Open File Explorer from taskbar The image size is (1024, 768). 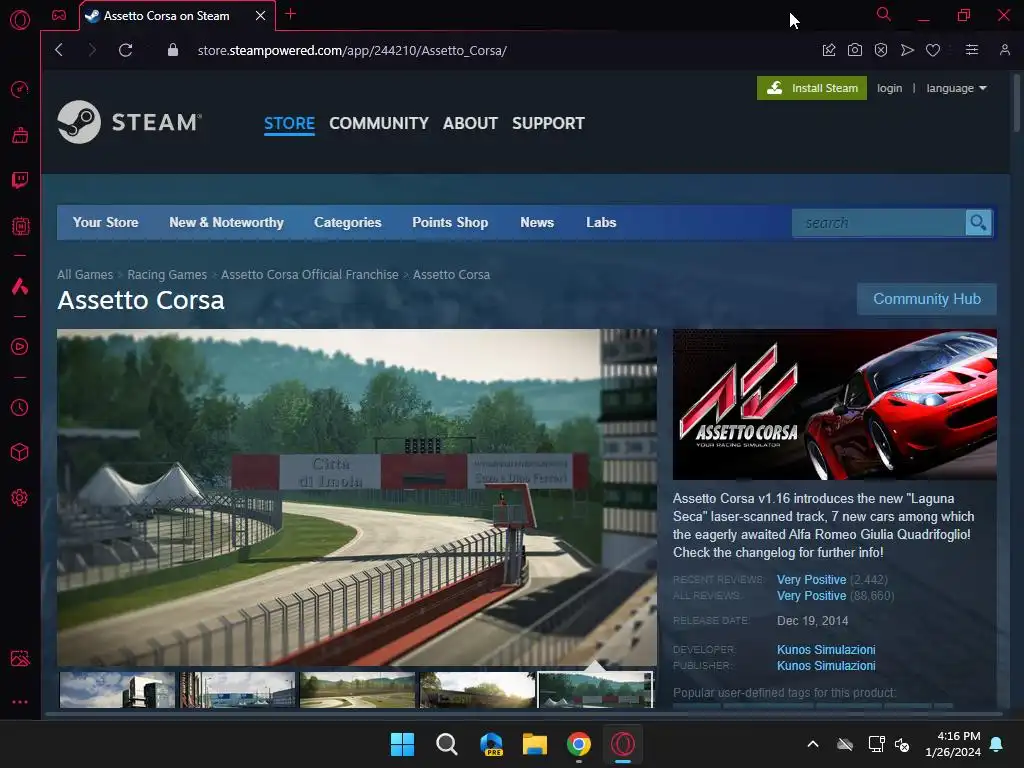[x=535, y=744]
